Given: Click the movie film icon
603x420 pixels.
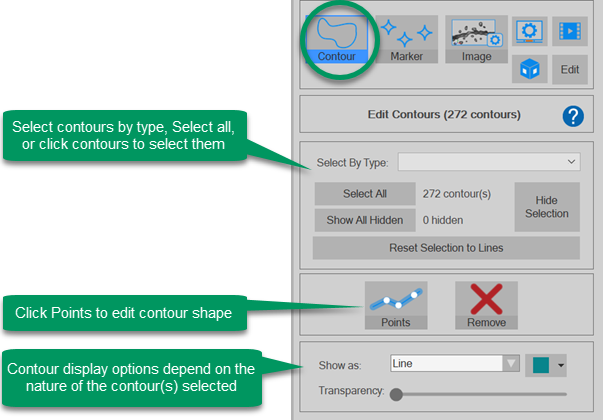Looking at the screenshot, I should (567, 31).
